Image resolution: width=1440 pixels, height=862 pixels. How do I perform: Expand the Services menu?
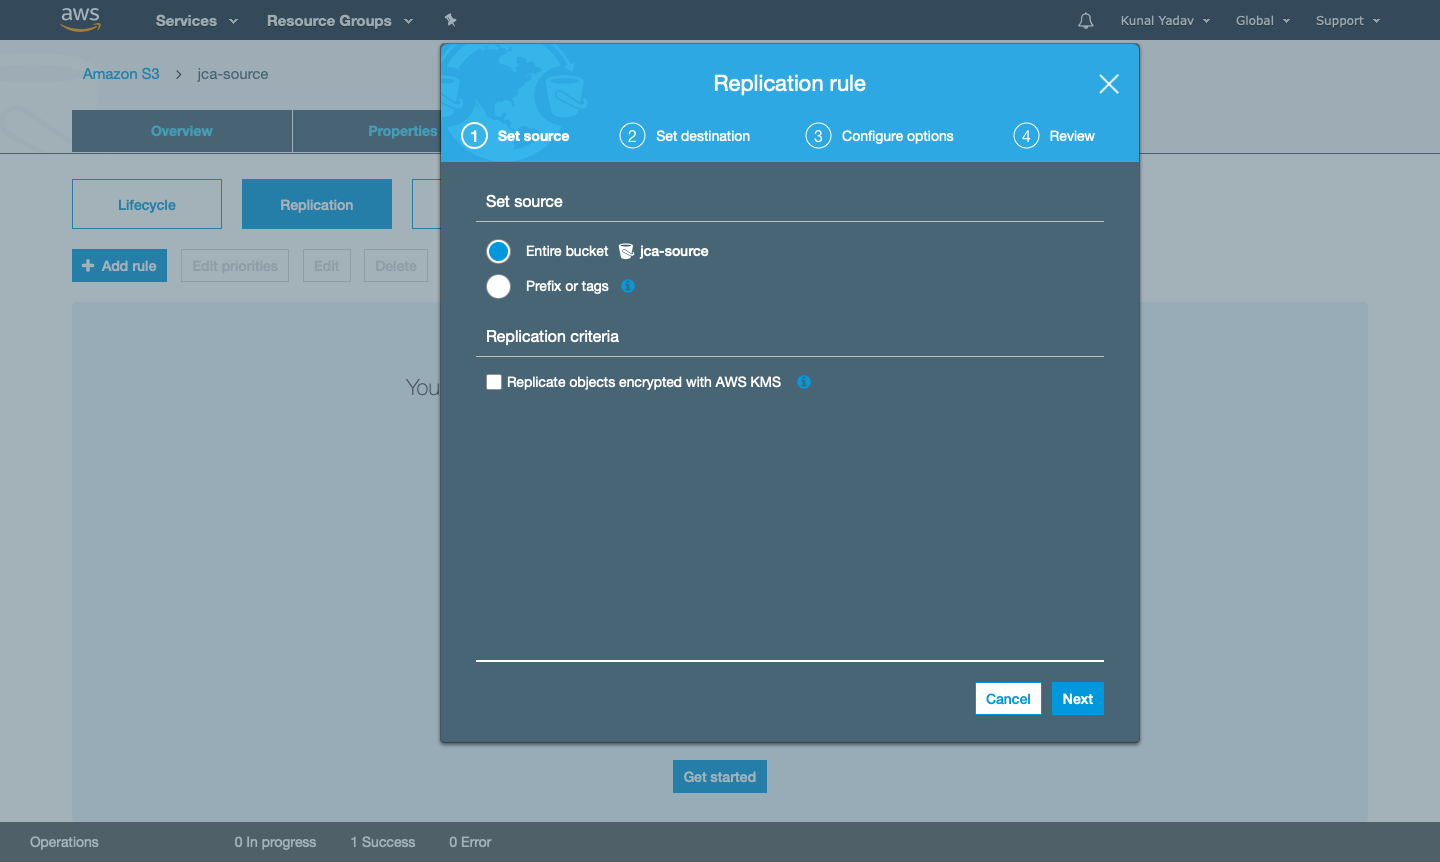[x=197, y=20]
